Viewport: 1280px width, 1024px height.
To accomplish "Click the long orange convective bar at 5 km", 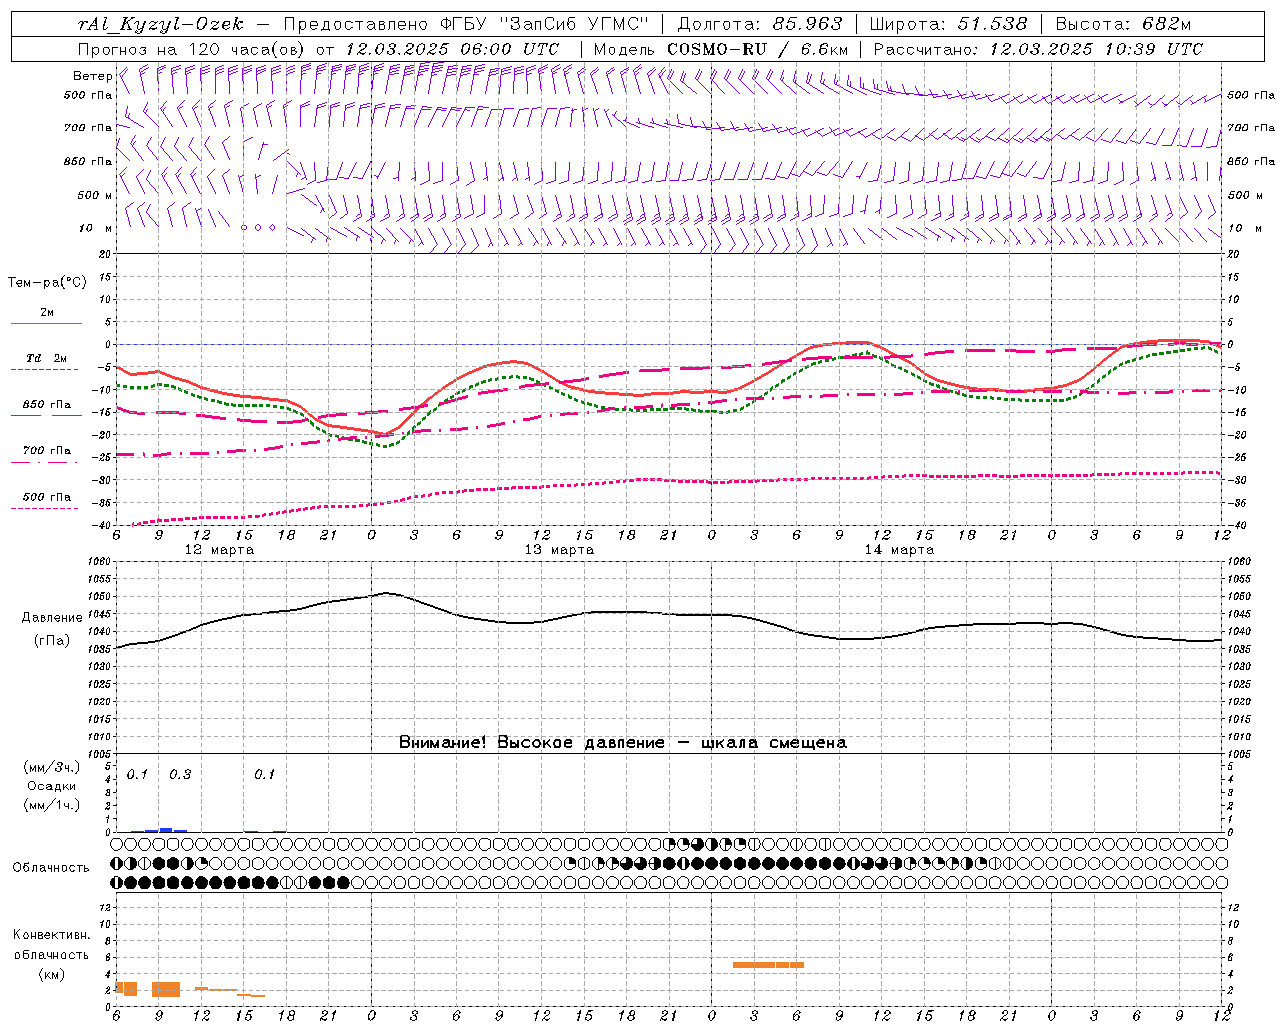I will (768, 965).
